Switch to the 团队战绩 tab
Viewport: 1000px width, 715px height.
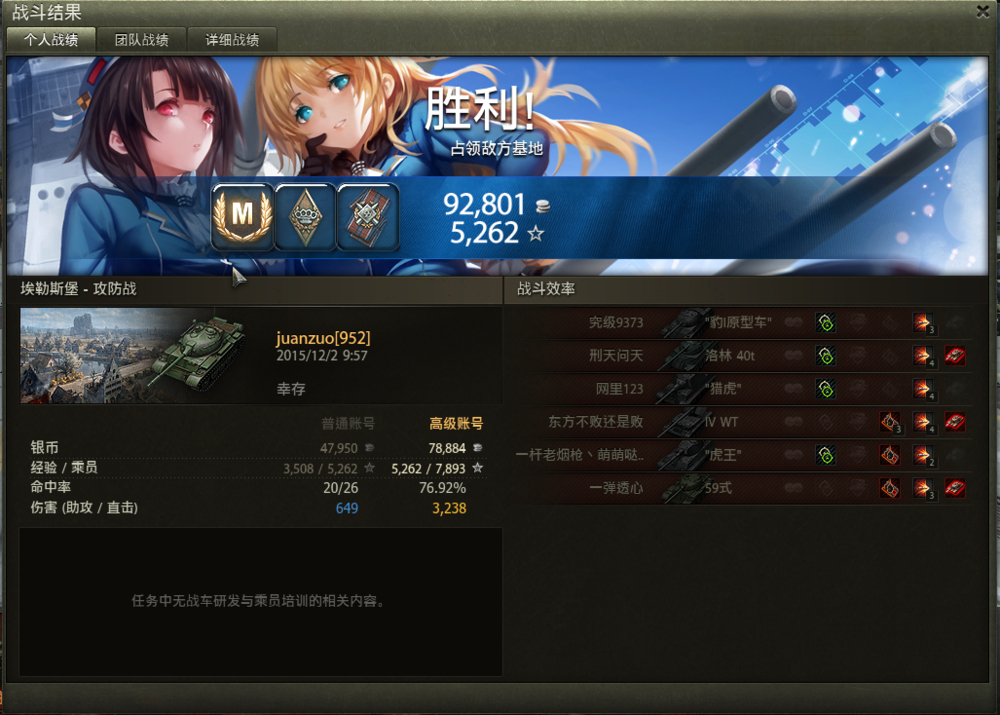(x=142, y=40)
